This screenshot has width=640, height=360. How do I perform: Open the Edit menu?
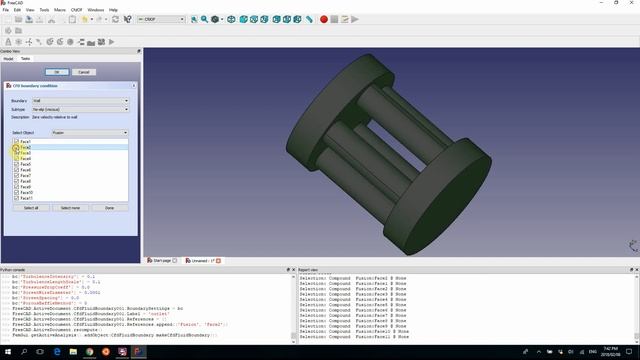tap(18, 10)
